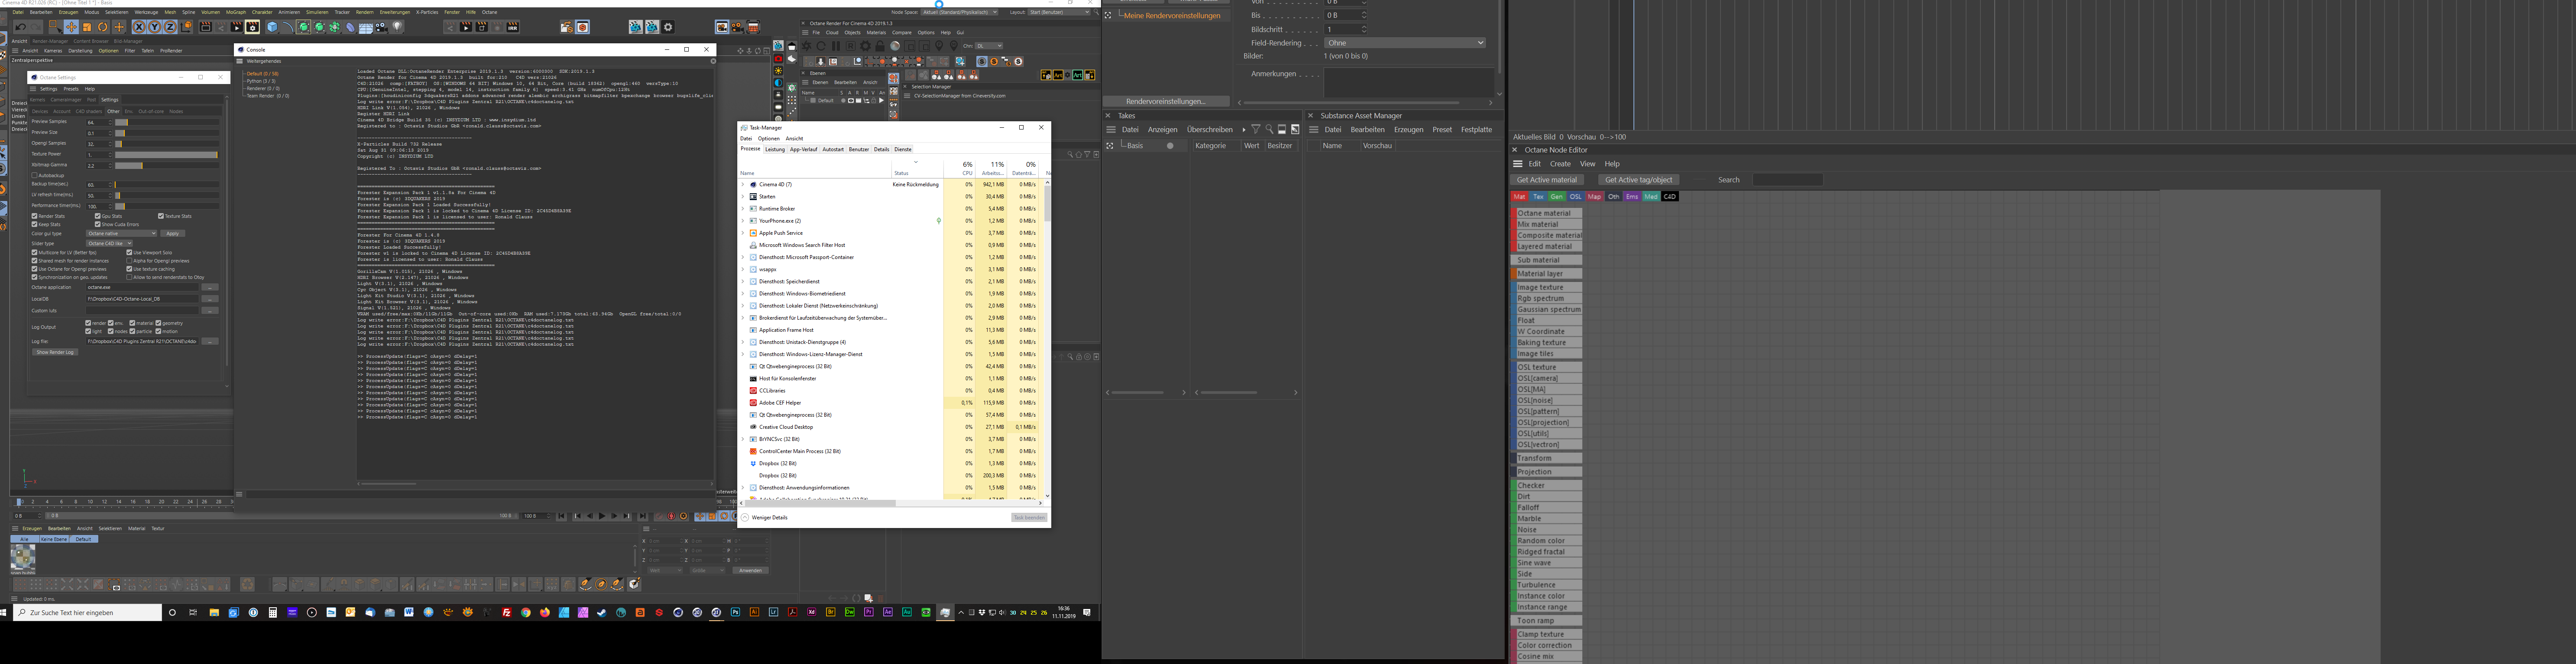2576x664 pixels.
Task: Select the Rotate tool icon
Action: coord(102,27)
